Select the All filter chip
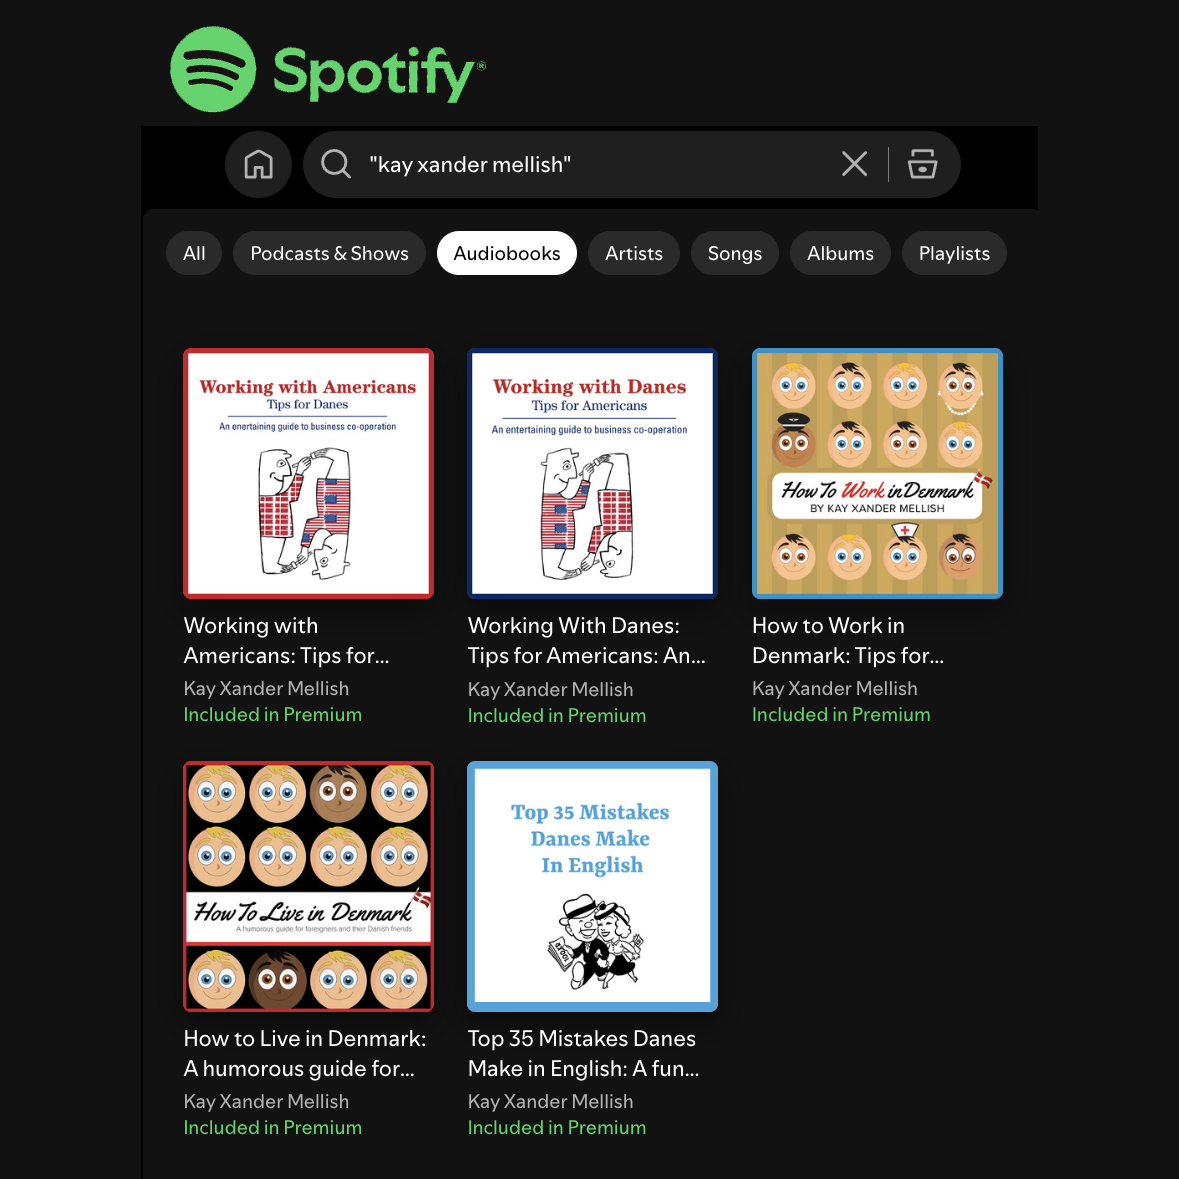The image size is (1179, 1179). point(194,253)
